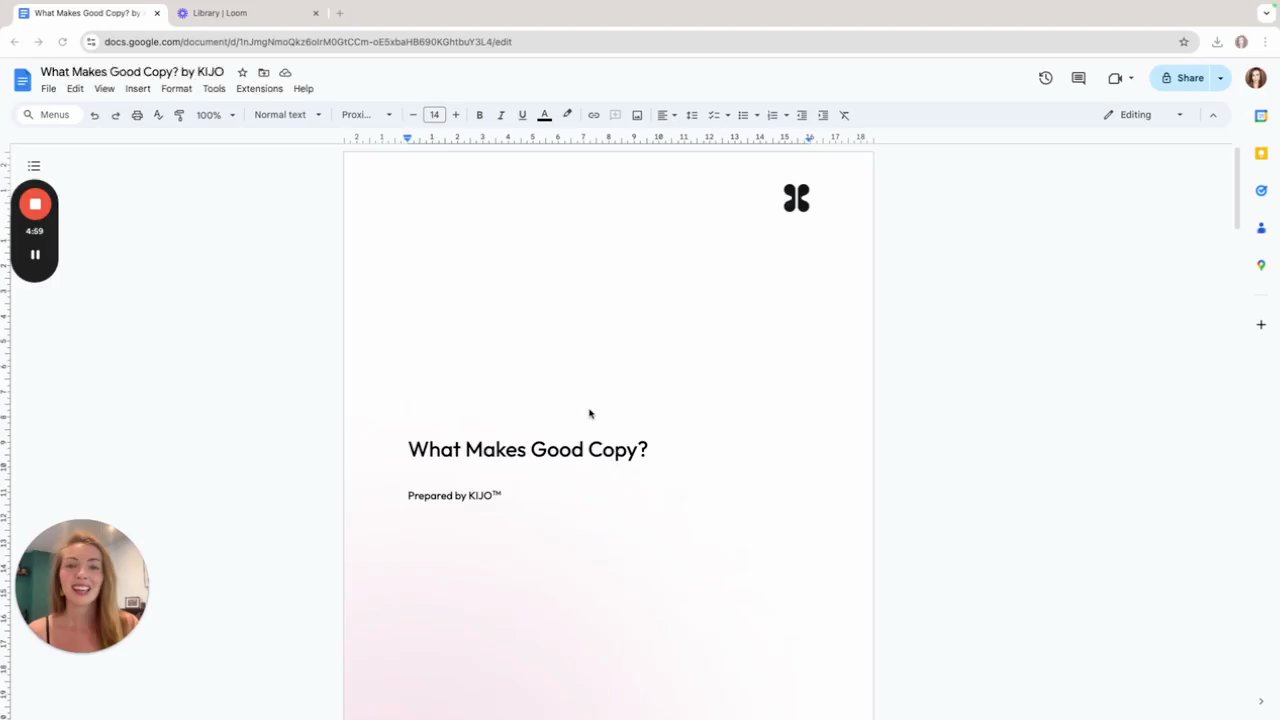Open the Edit menu
1280x720 pixels.
[x=75, y=89]
